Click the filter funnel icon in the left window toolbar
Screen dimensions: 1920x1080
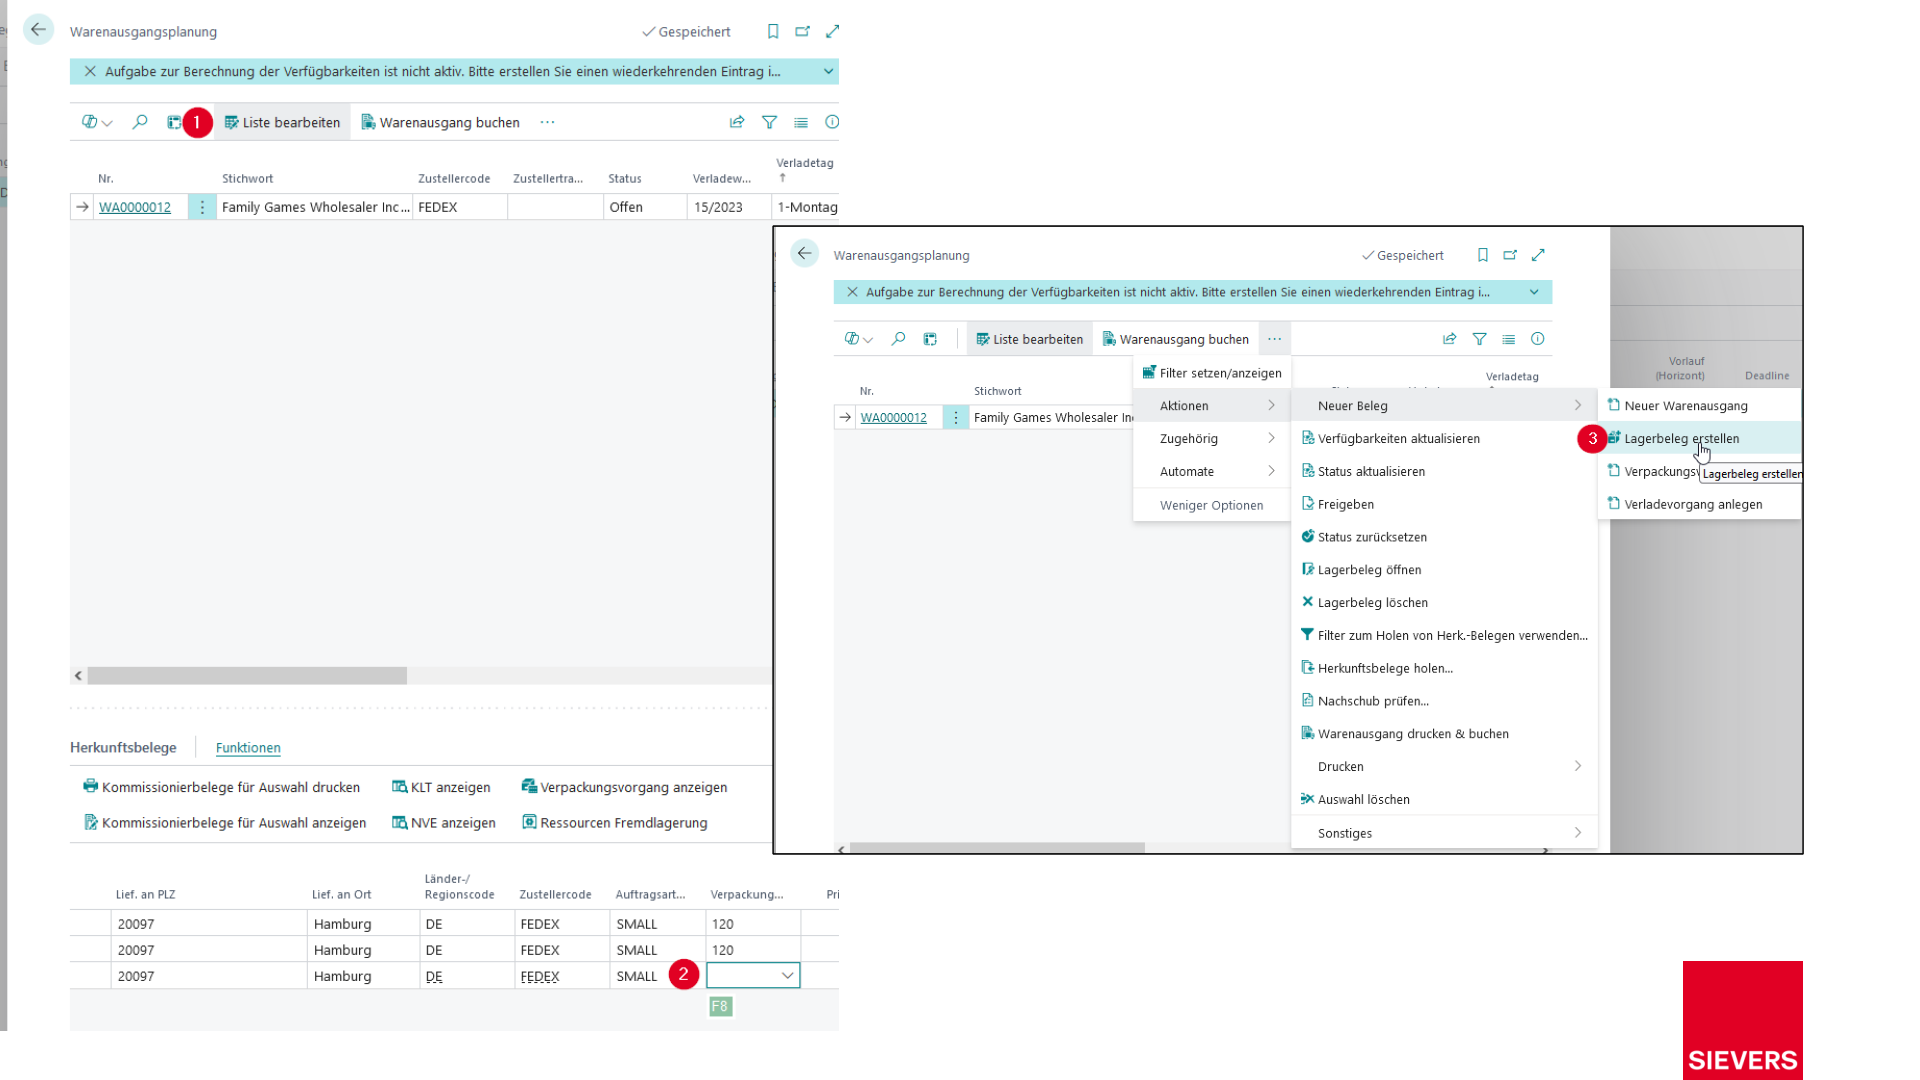pyautogui.click(x=769, y=122)
